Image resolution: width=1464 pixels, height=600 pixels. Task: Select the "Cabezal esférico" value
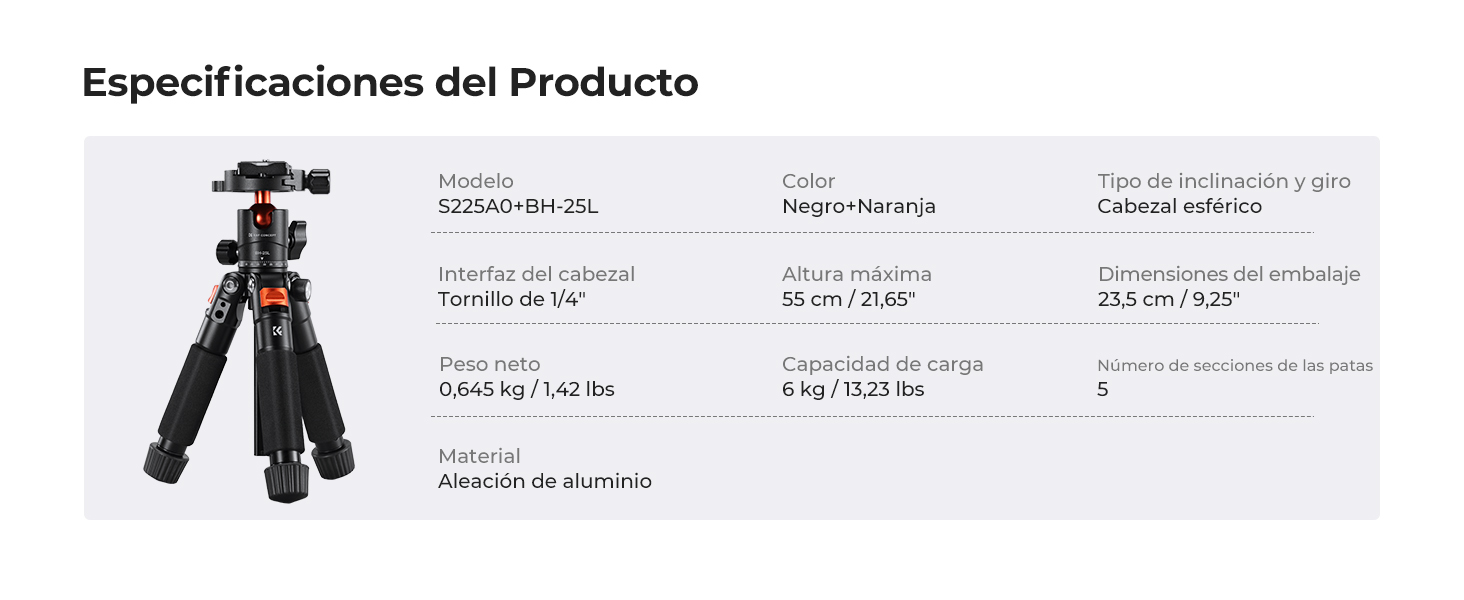1179,207
